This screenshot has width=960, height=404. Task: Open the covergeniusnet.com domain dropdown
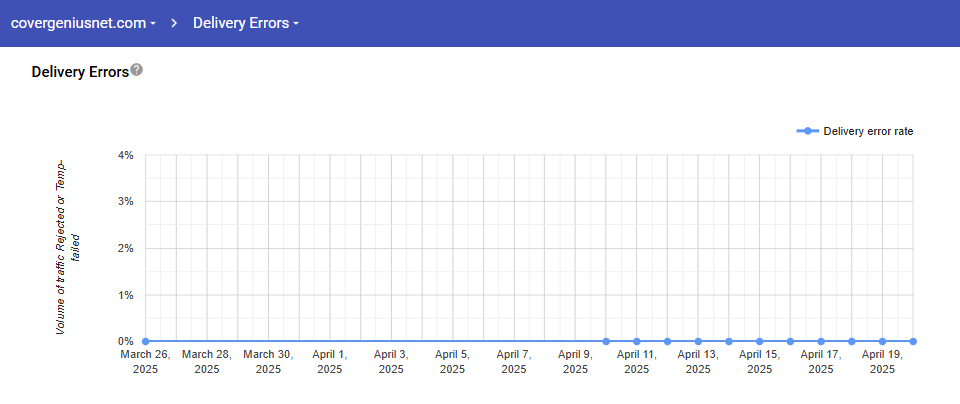pos(83,22)
